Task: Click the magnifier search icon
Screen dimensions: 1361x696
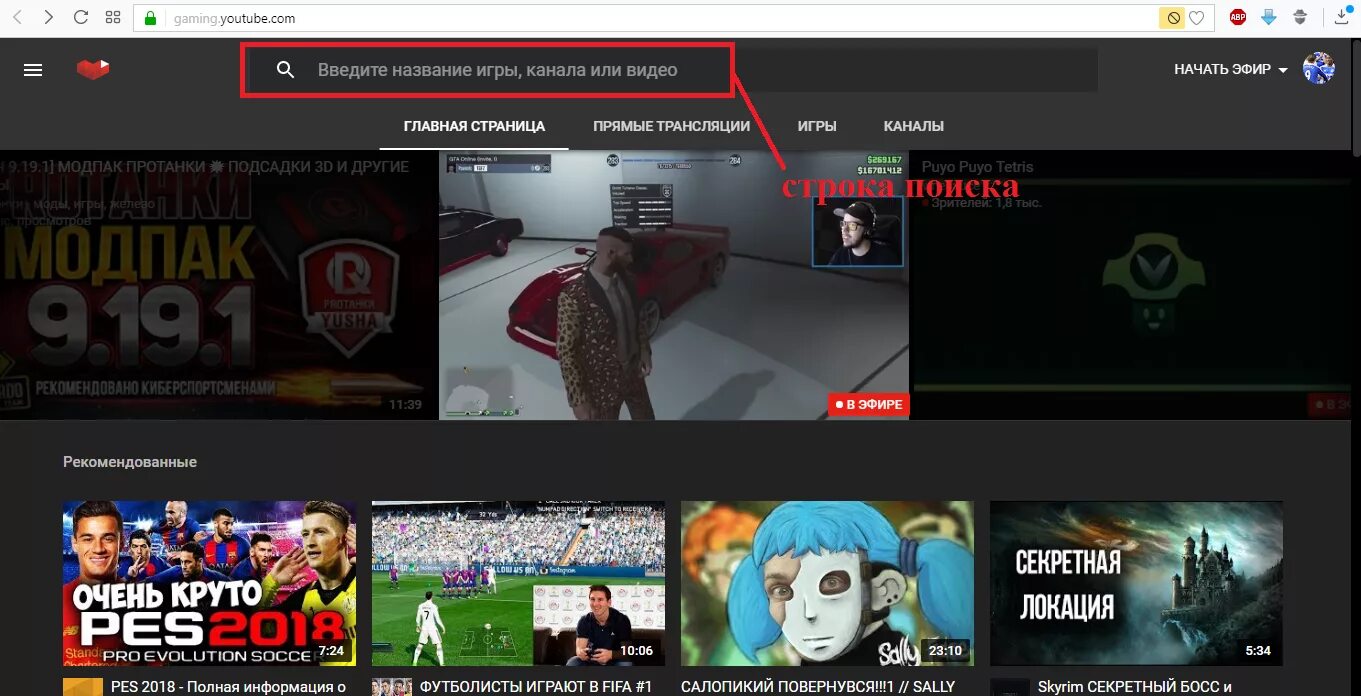Action: 286,70
